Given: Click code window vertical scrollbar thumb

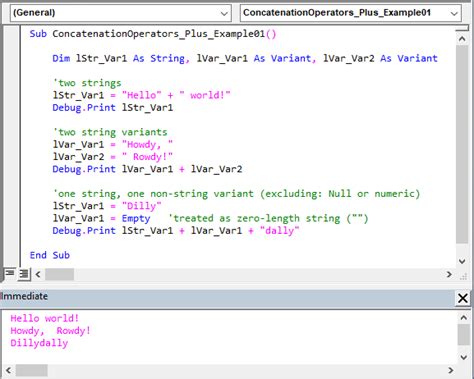Looking at the screenshot, I should pyautogui.click(x=462, y=144).
